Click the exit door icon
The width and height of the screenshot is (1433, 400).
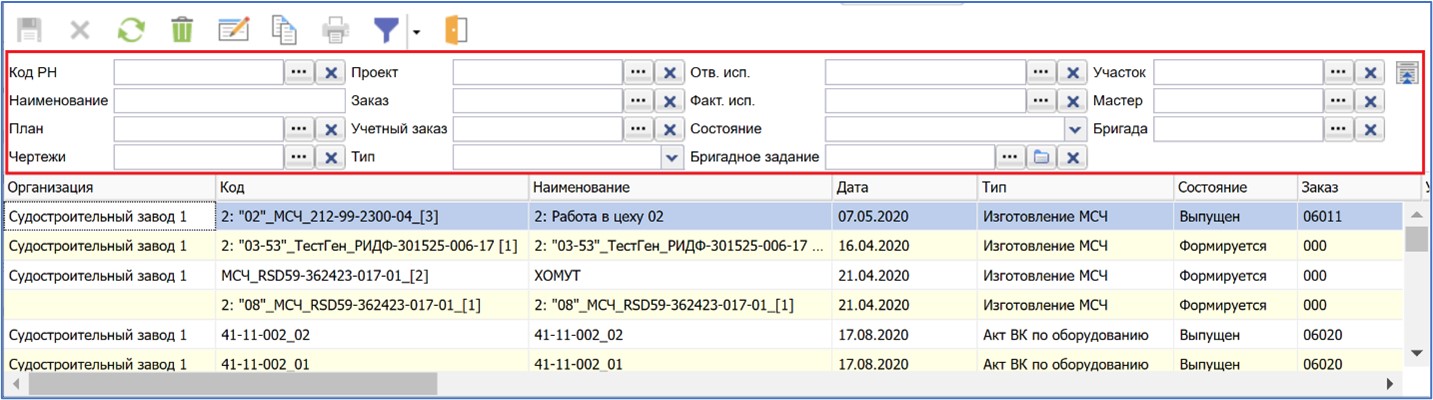456,30
